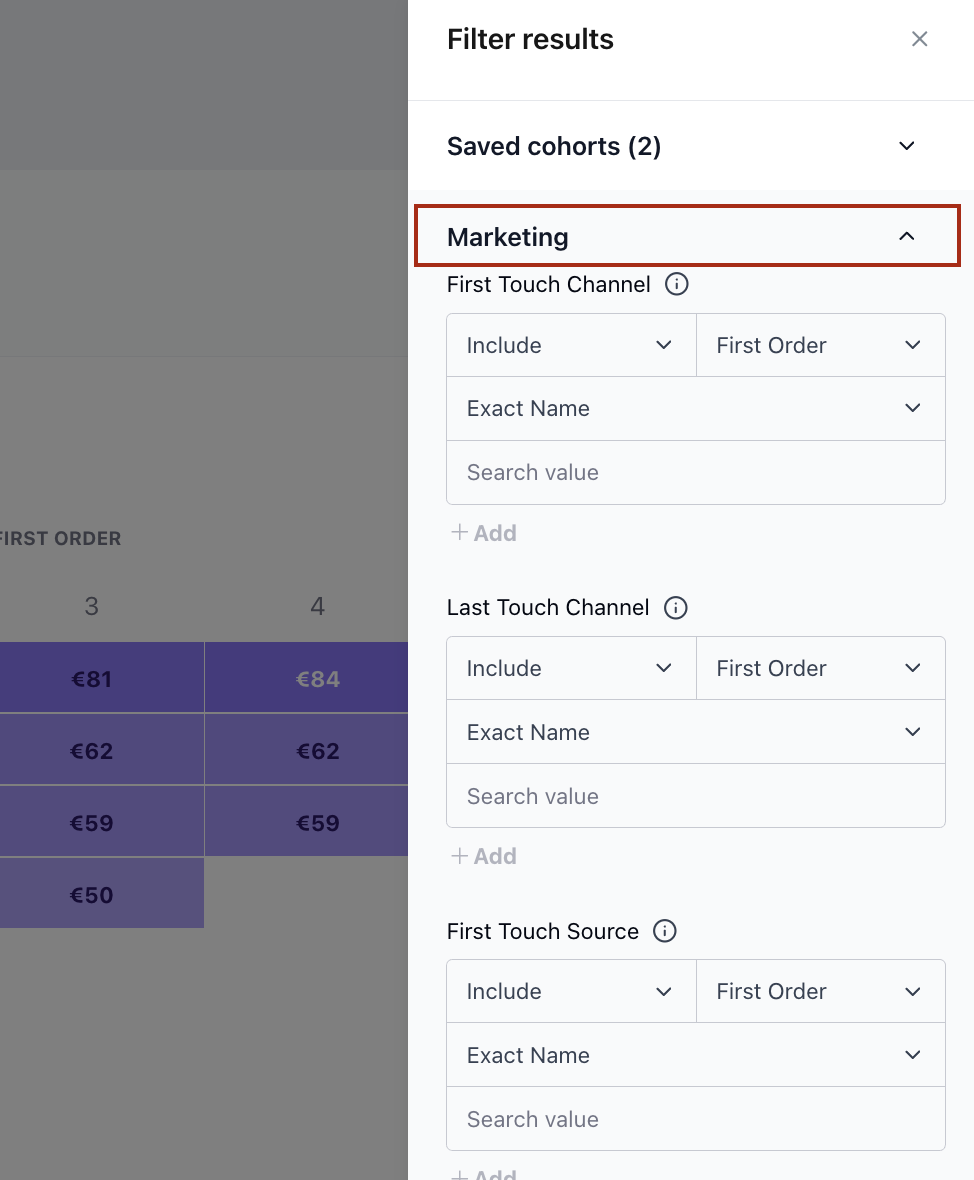The image size is (974, 1180).
Task: Open Exact Name dropdown under First Touch Source
Action: 695,1056
